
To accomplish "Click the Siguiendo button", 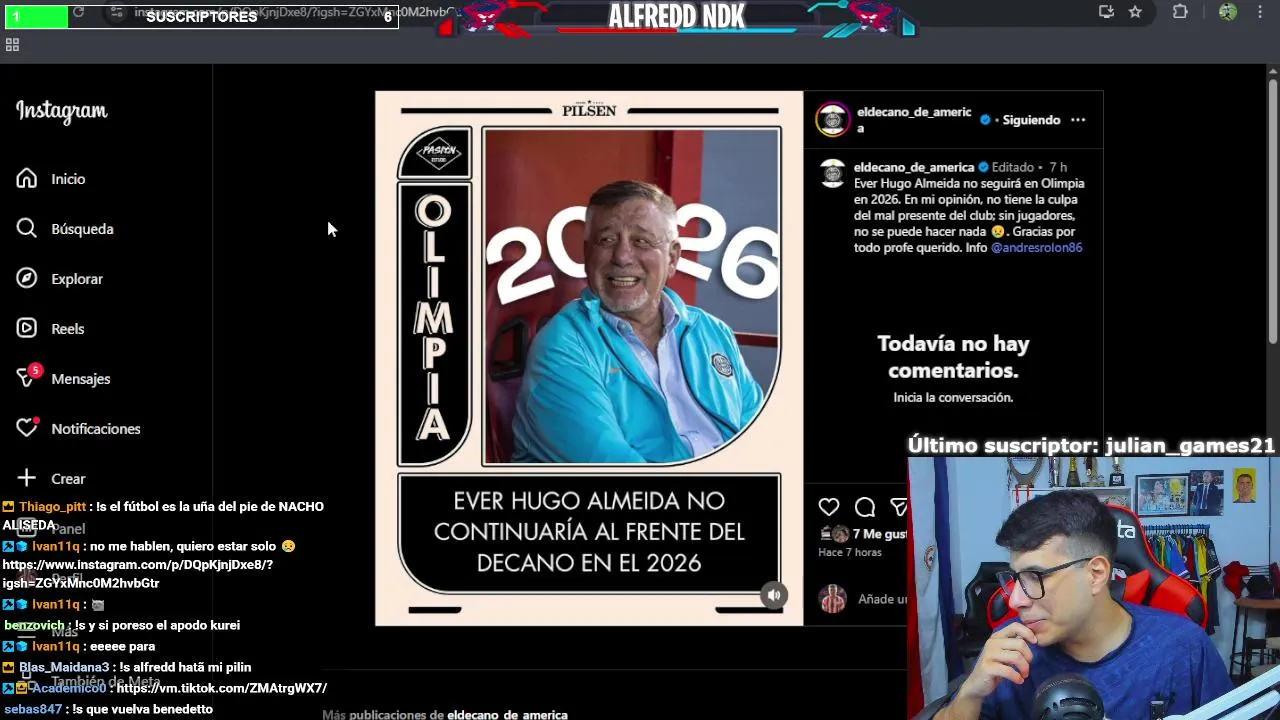I will [x=1031, y=120].
